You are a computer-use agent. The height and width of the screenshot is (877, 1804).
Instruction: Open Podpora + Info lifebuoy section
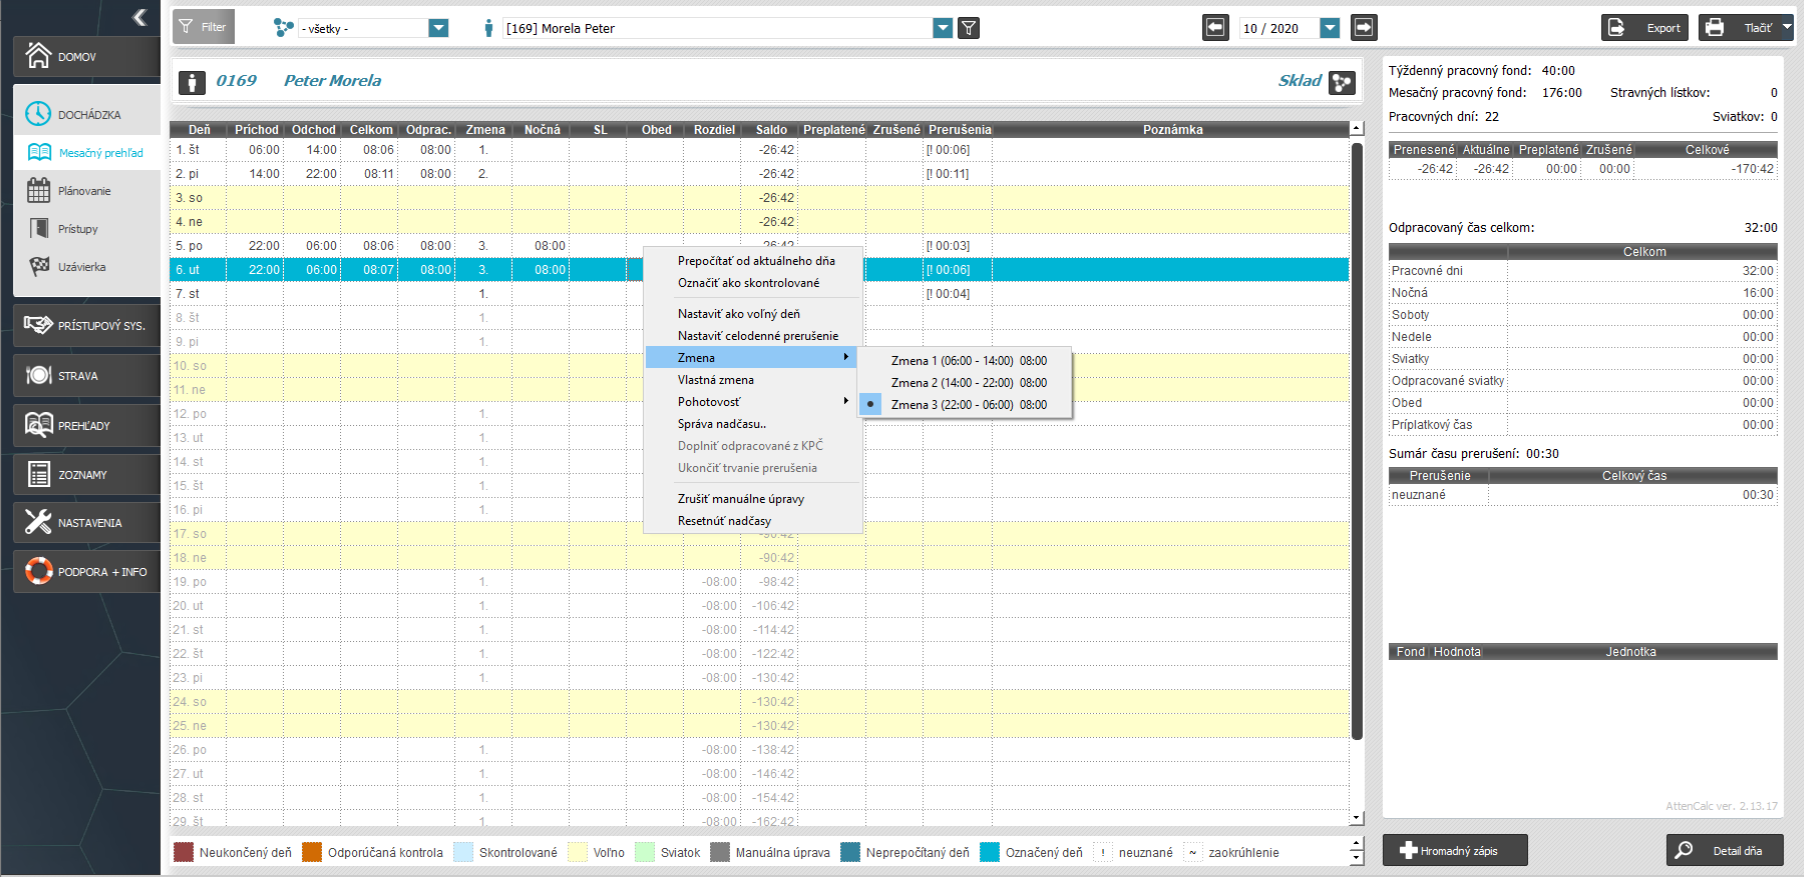[87, 571]
